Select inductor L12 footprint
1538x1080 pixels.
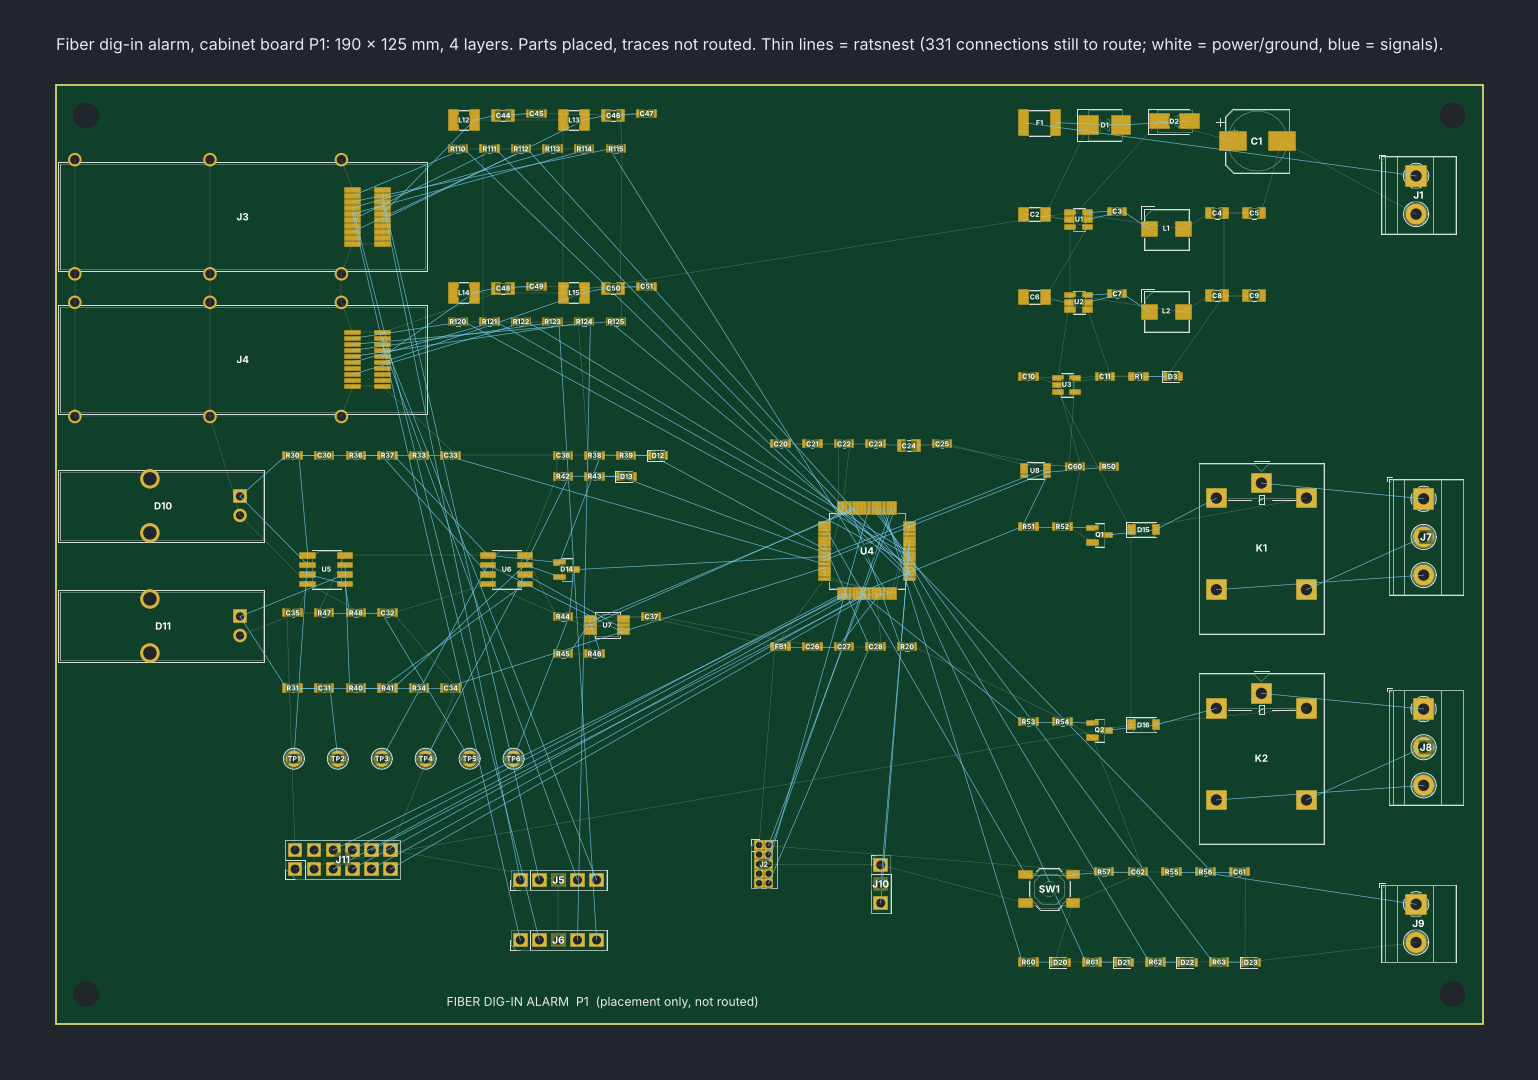click(x=464, y=120)
